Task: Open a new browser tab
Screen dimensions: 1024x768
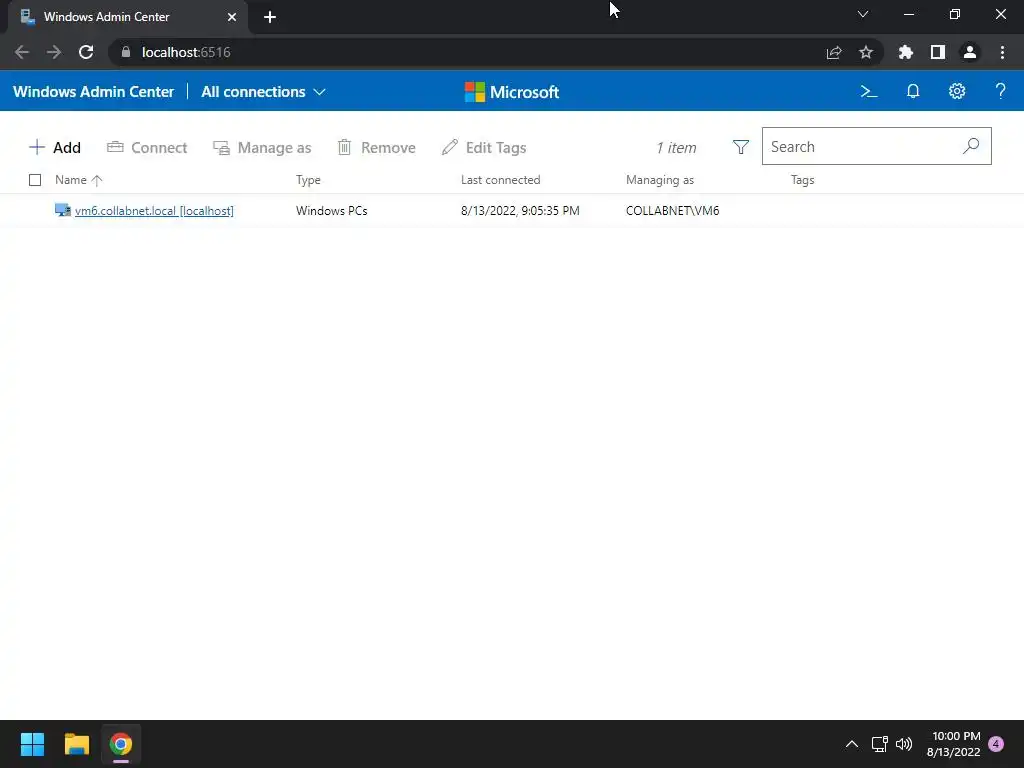Action: pyautogui.click(x=270, y=17)
